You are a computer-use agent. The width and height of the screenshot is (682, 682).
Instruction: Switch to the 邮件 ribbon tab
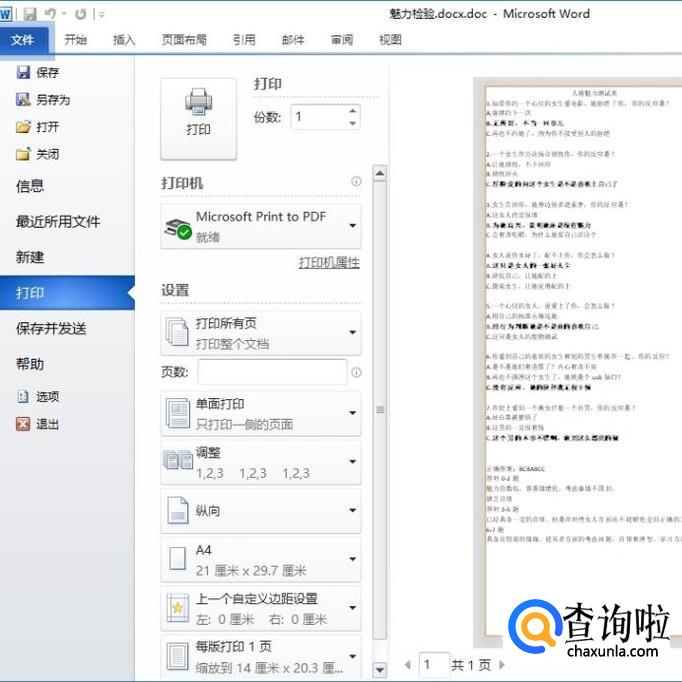pos(293,40)
